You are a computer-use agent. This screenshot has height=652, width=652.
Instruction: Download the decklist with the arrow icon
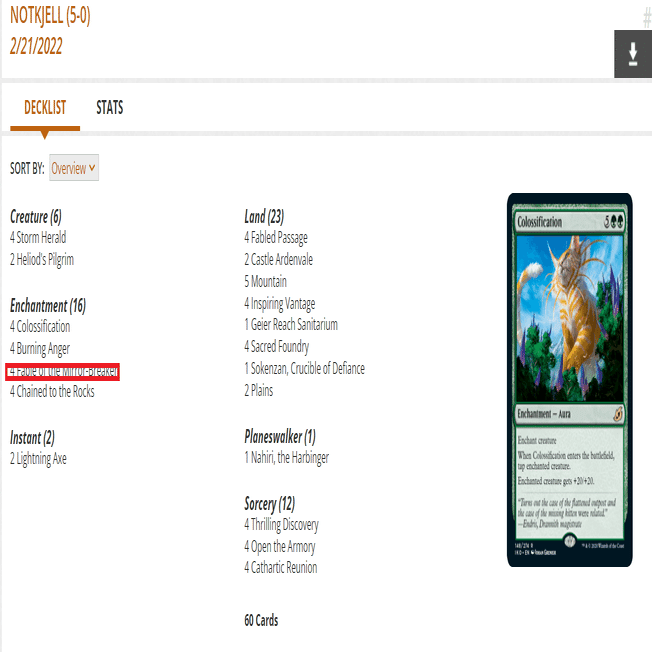click(x=632, y=54)
